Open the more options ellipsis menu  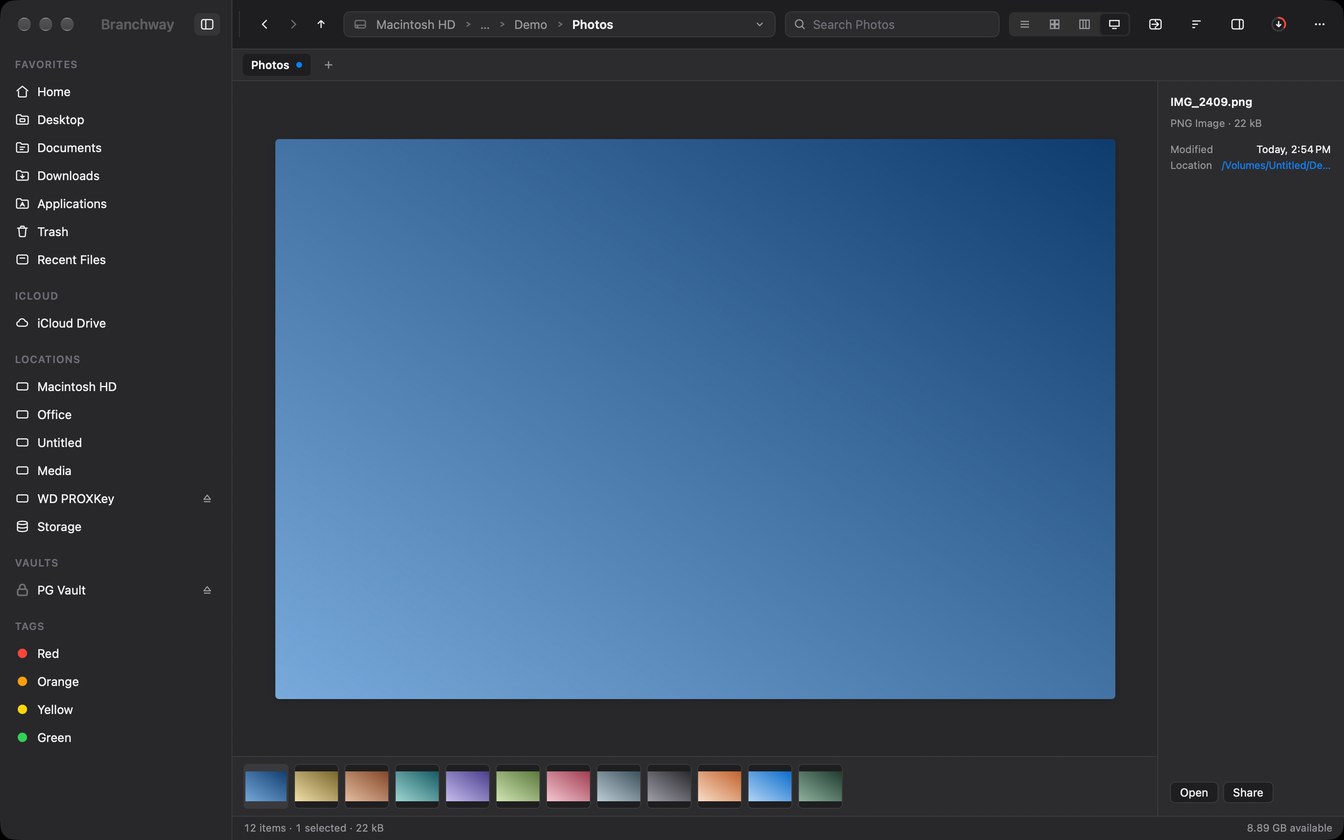click(1319, 24)
